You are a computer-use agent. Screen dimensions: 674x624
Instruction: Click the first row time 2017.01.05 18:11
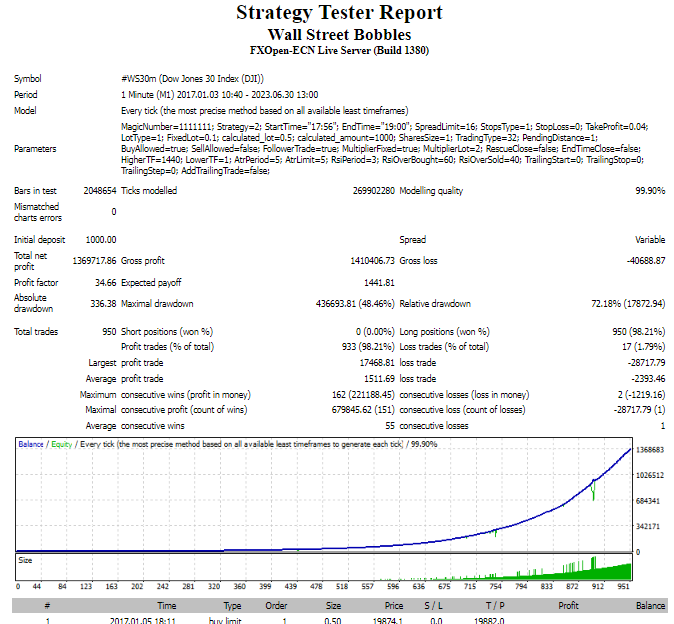[x=143, y=621]
